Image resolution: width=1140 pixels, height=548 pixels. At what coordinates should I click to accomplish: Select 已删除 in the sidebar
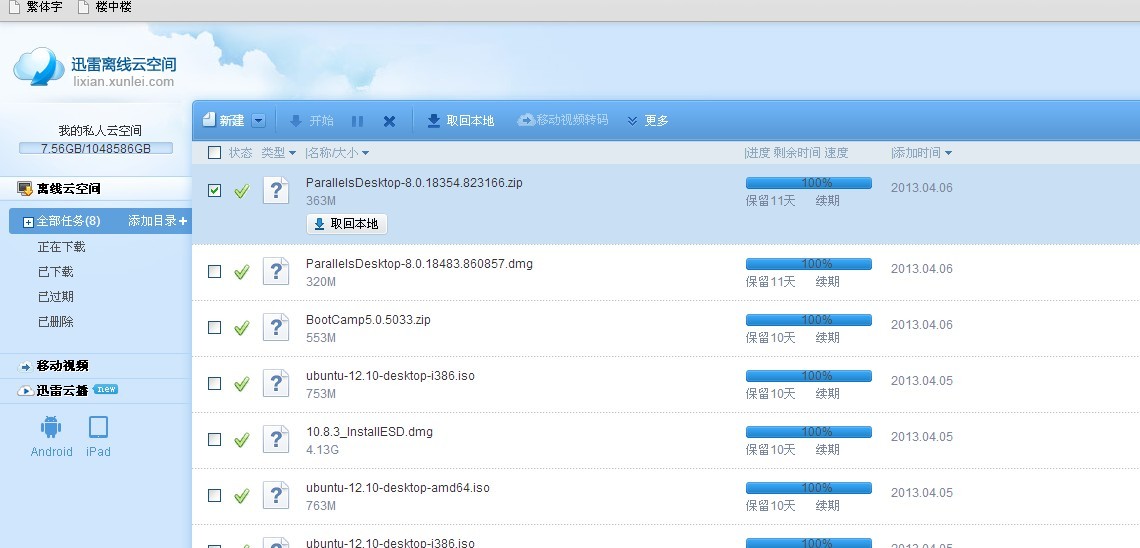(56, 321)
